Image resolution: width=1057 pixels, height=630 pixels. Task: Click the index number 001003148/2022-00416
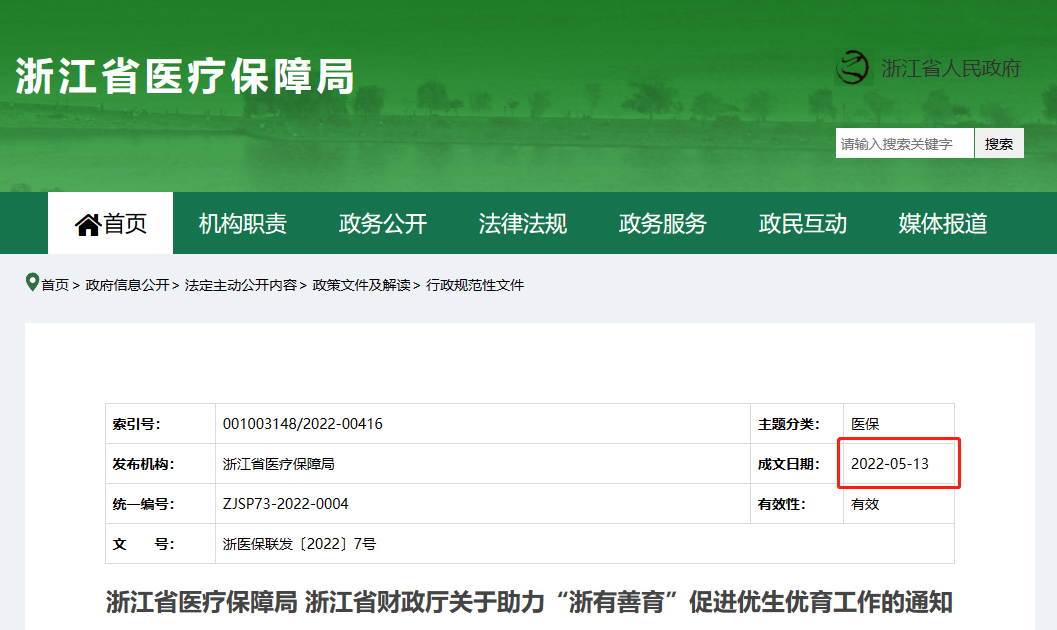[x=302, y=424]
